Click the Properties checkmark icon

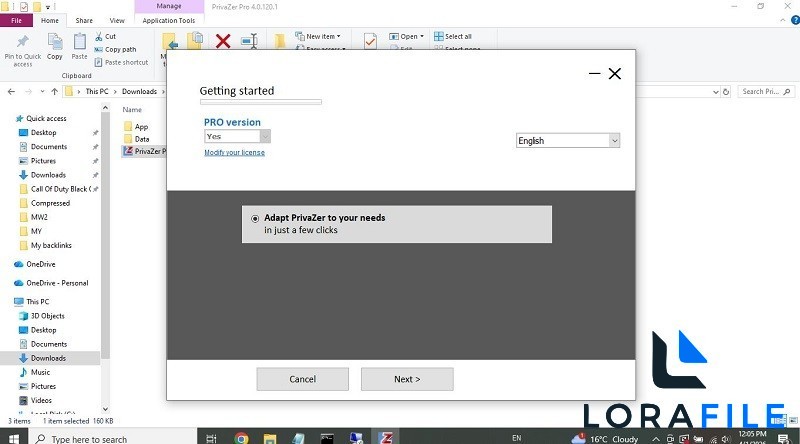point(370,41)
